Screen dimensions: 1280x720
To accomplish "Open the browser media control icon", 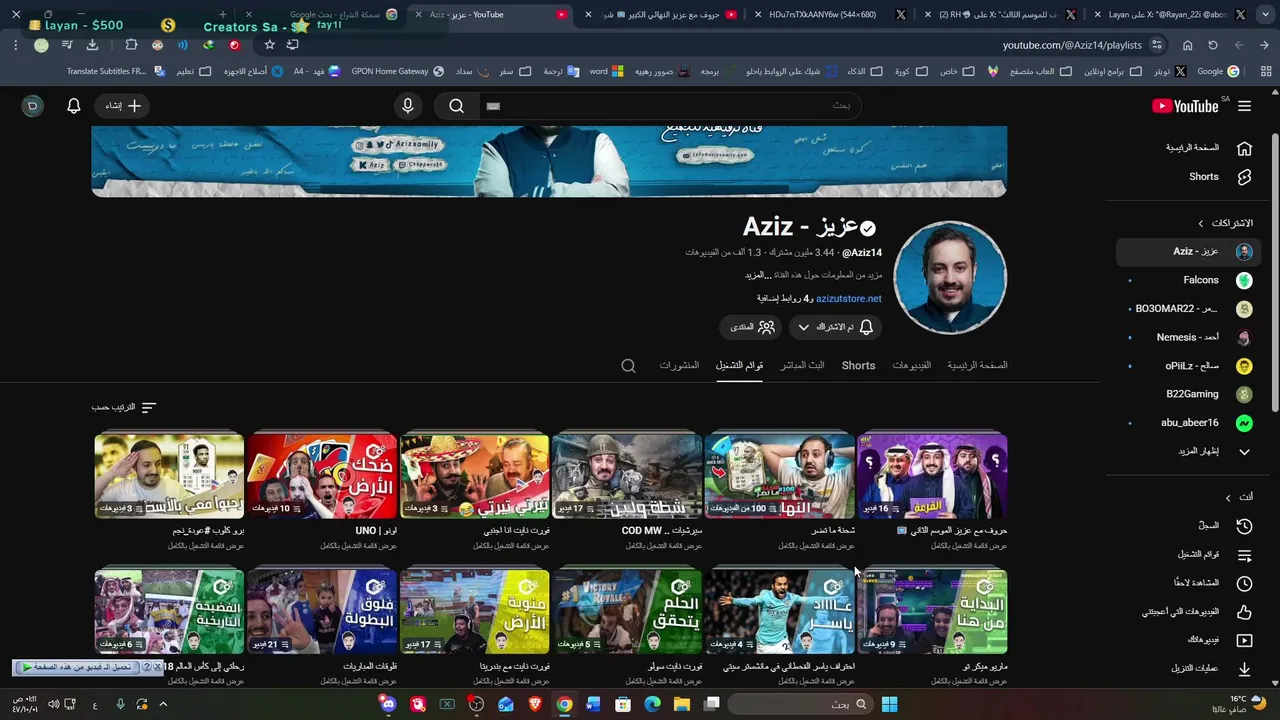I will pos(66,45).
